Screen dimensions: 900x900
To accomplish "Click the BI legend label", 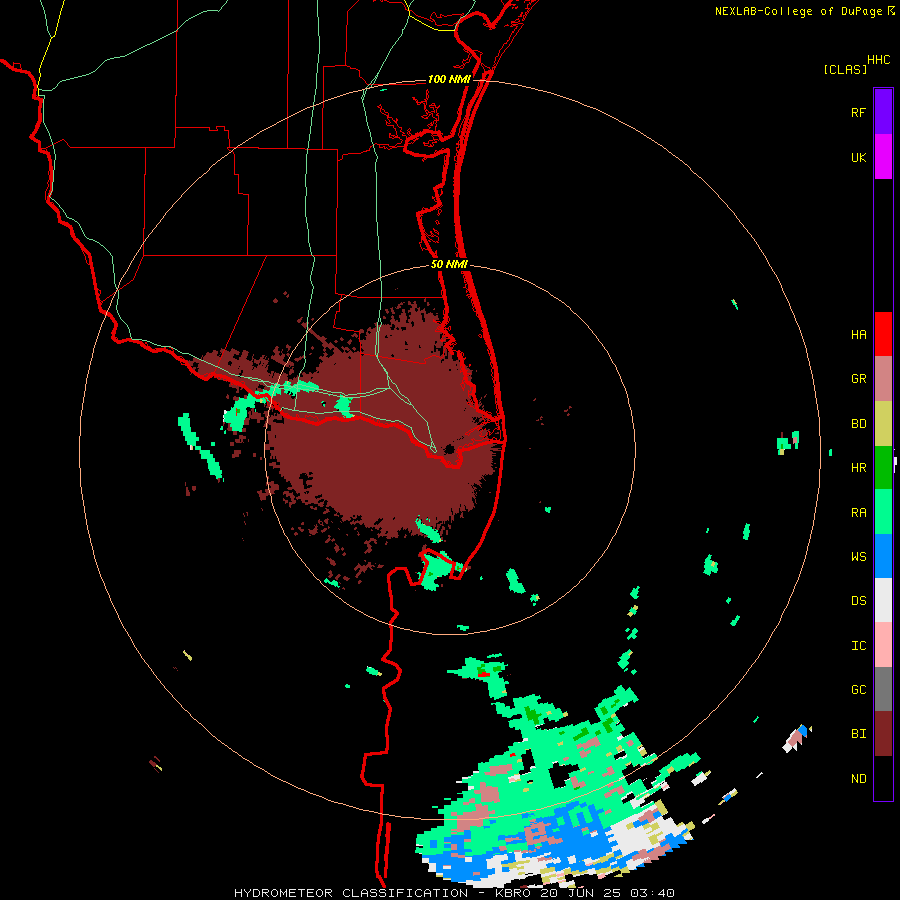I will [x=858, y=734].
